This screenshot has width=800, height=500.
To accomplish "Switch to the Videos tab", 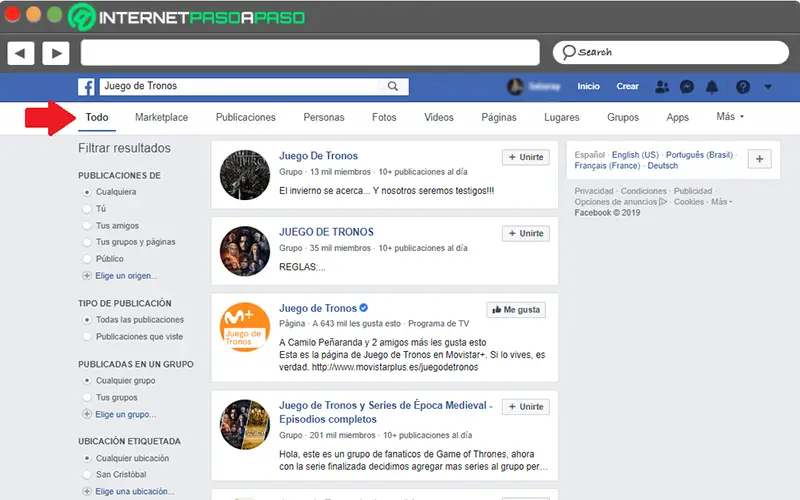I will [439, 117].
